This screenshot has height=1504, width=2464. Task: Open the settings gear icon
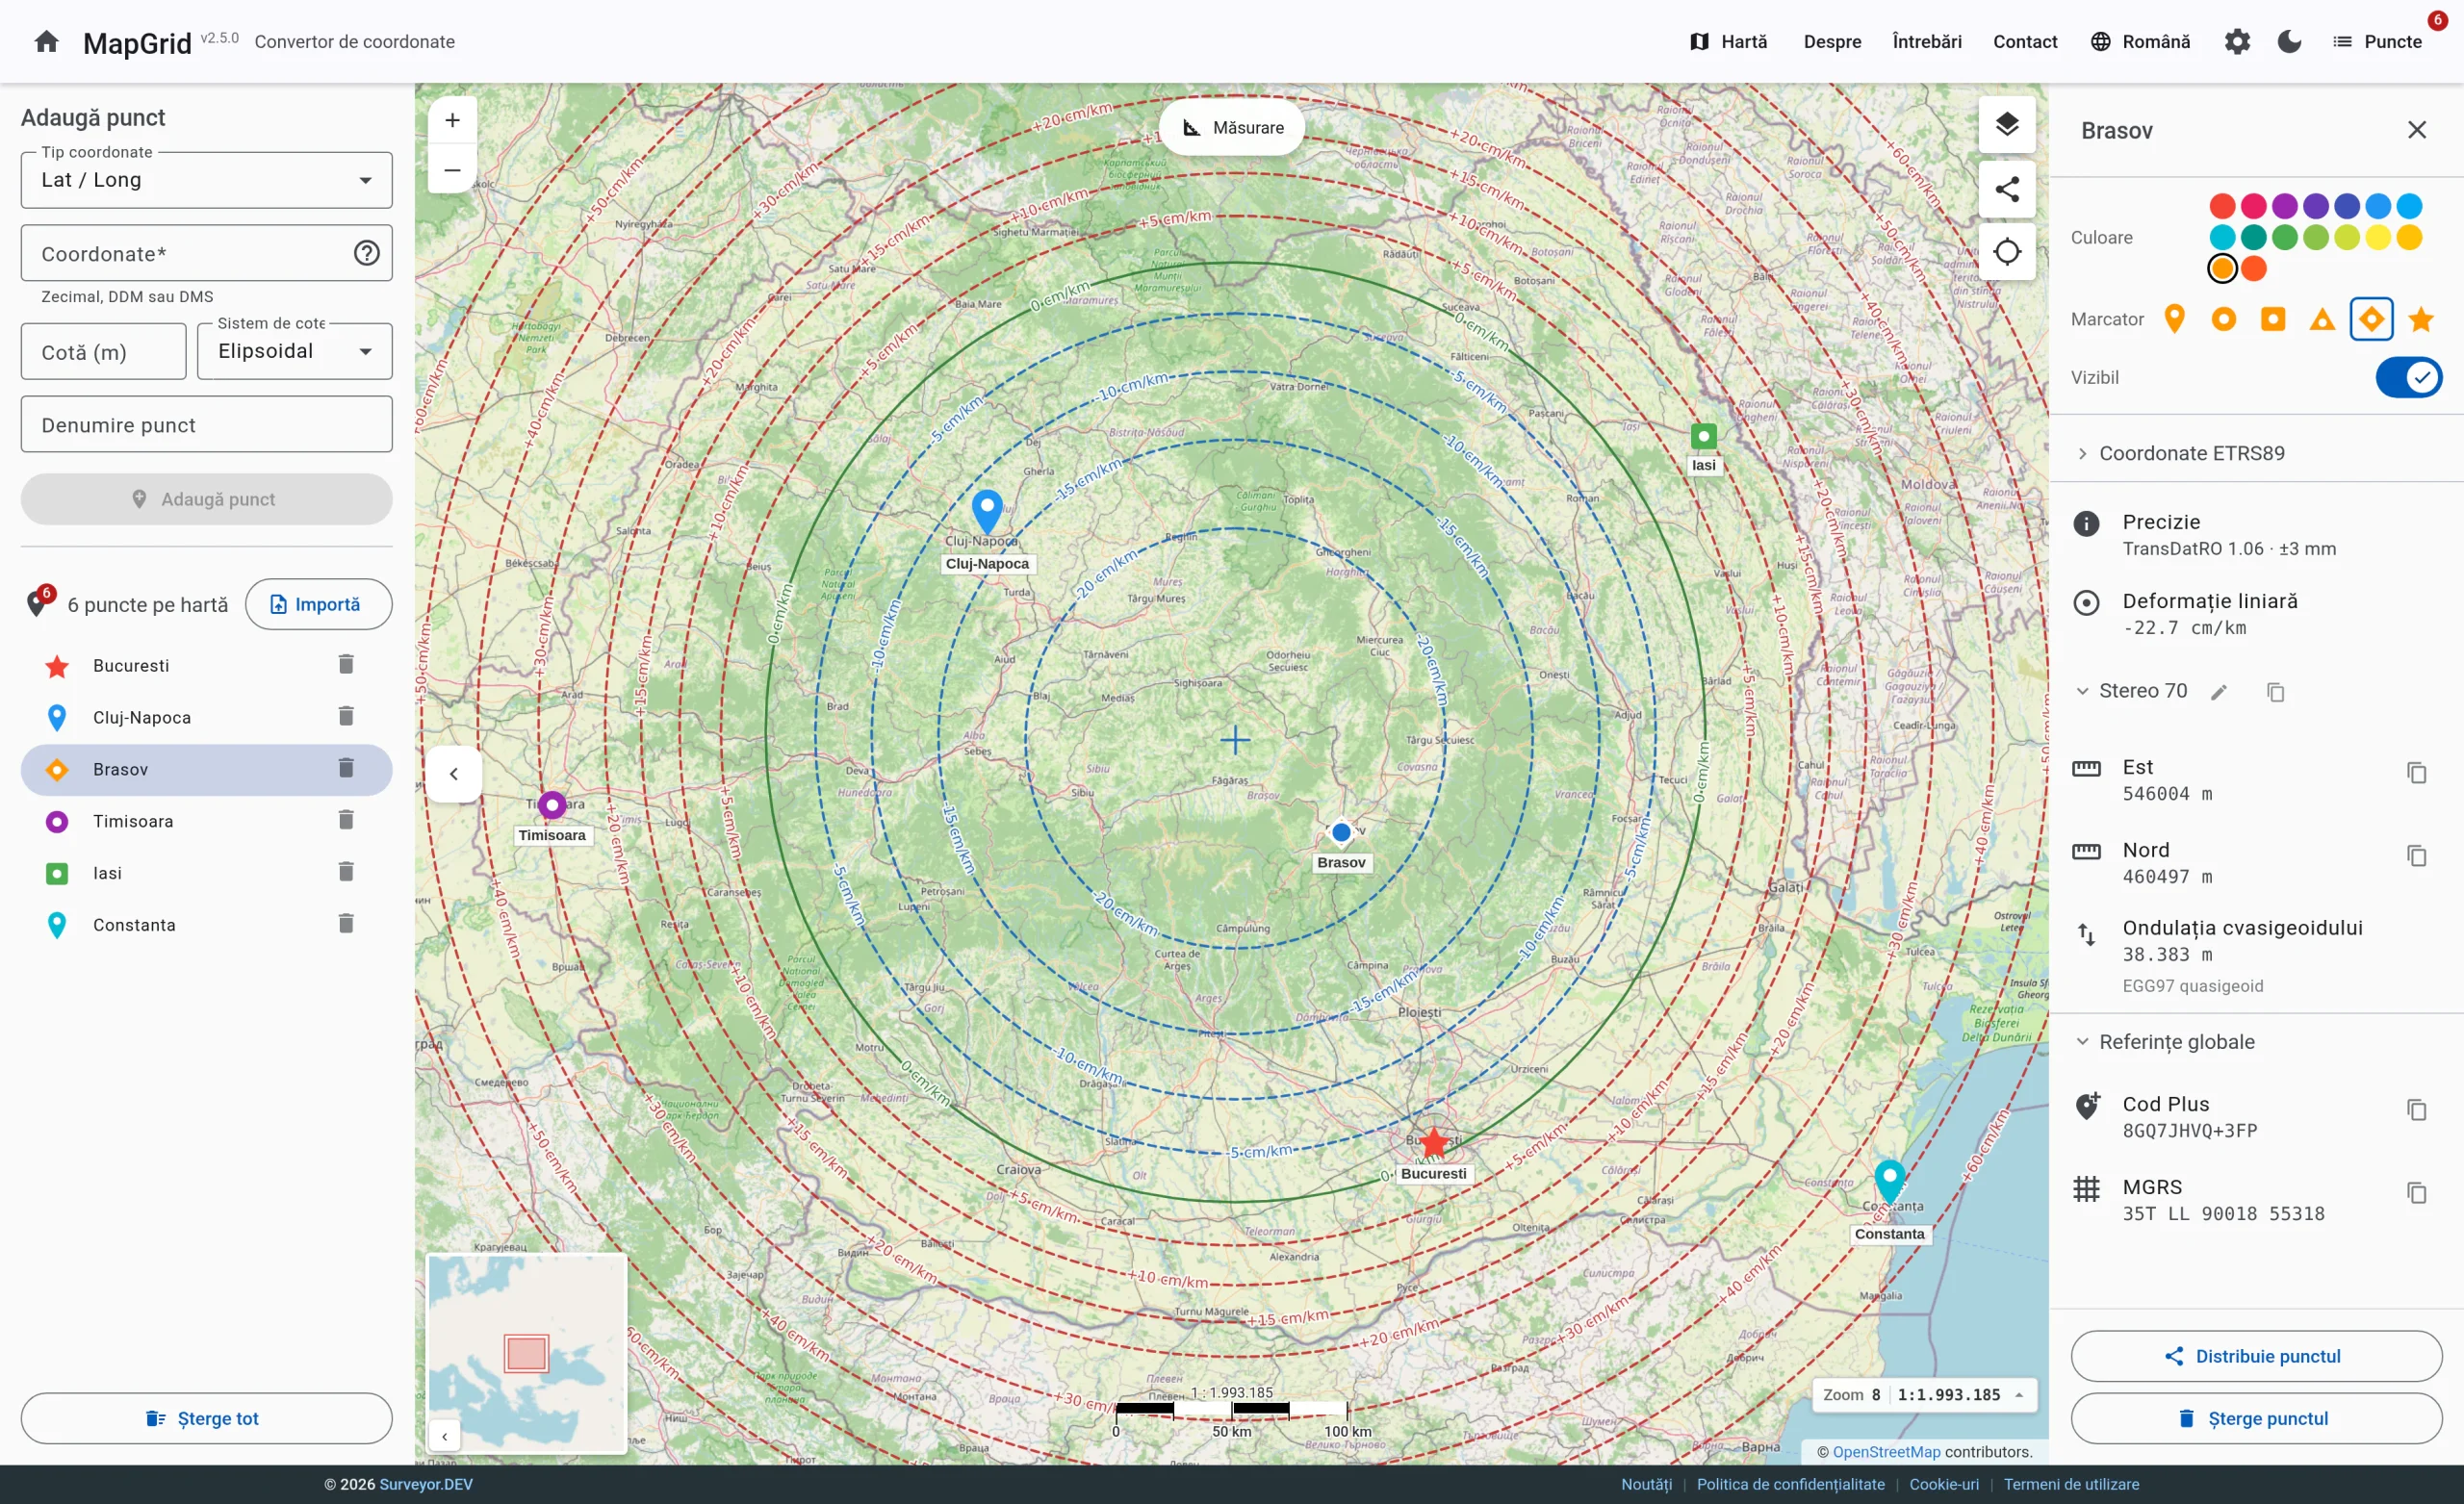pyautogui.click(x=2237, y=41)
